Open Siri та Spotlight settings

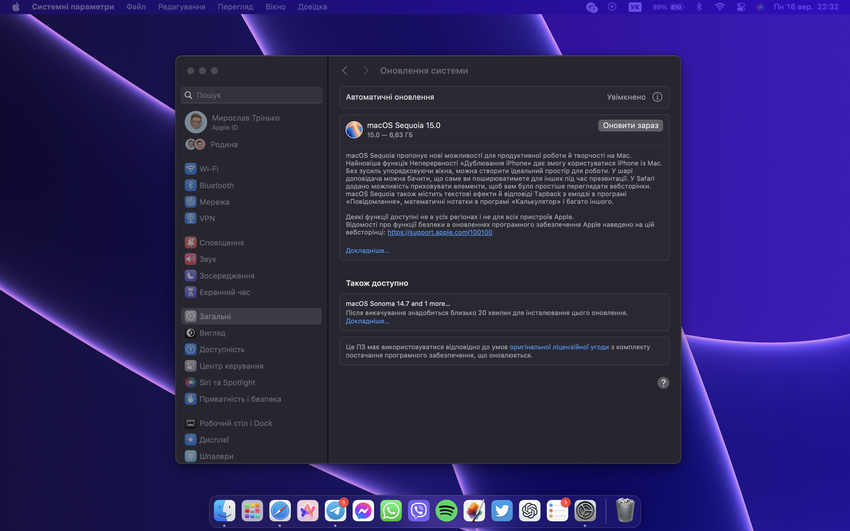(226, 382)
